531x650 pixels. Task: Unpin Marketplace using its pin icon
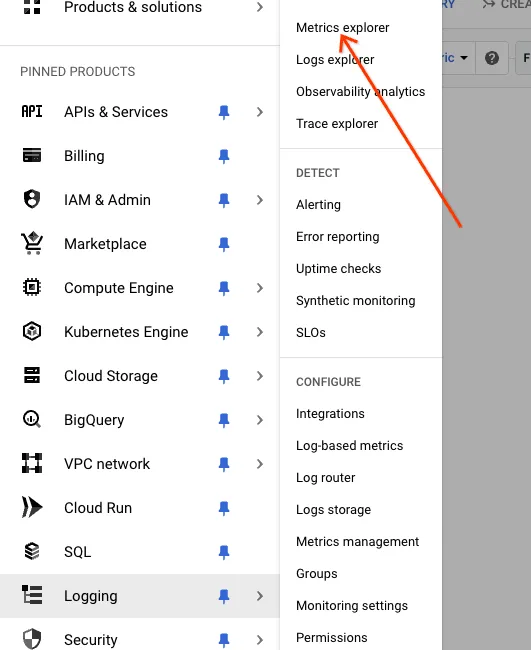pos(224,244)
